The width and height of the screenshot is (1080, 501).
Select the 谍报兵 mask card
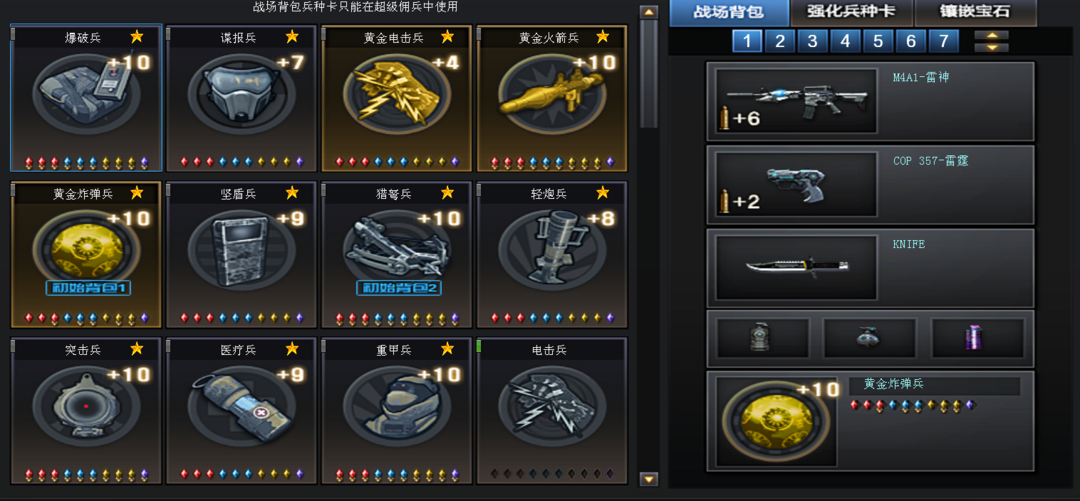pos(242,98)
